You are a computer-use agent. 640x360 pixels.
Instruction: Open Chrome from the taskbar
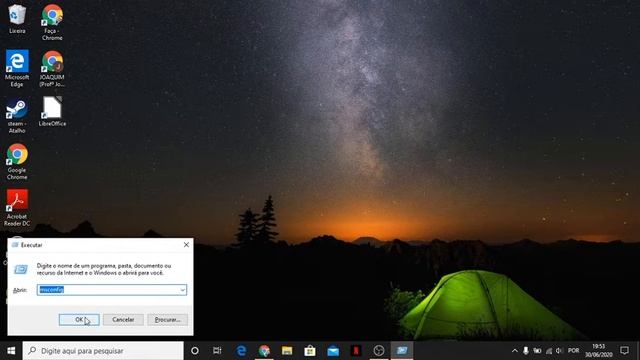coord(264,351)
